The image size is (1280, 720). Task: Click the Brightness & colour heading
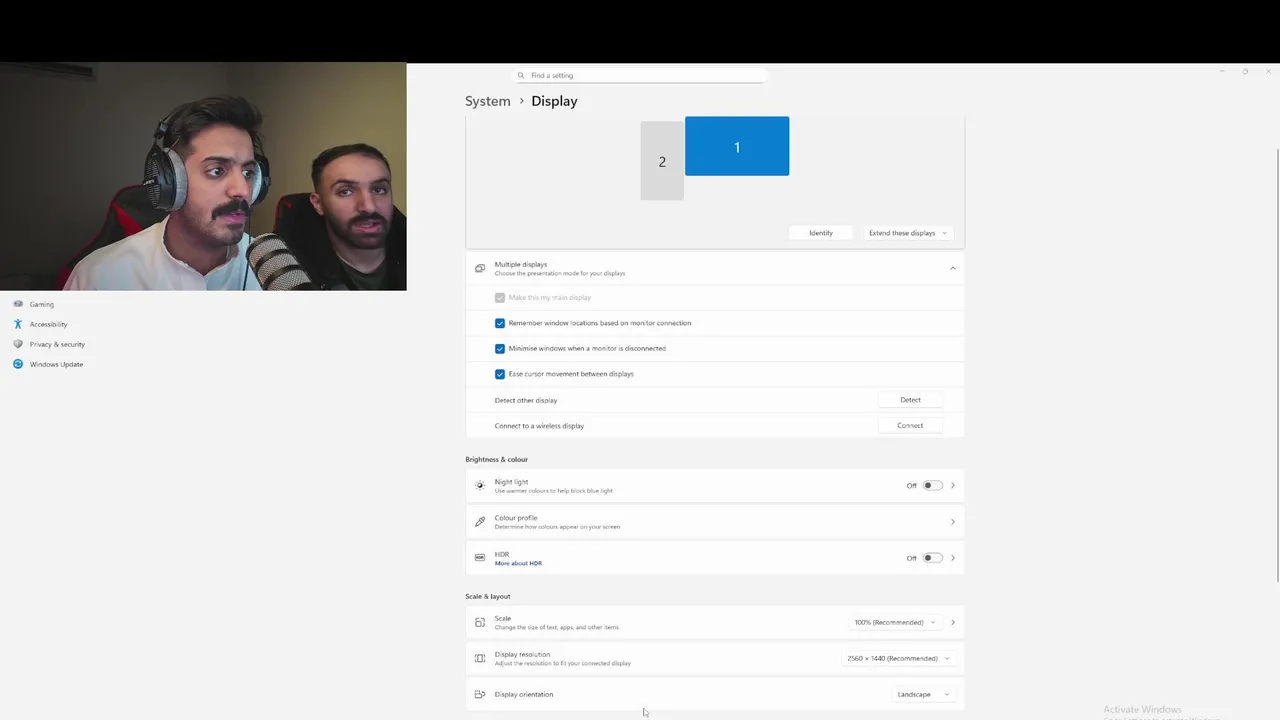[496, 459]
